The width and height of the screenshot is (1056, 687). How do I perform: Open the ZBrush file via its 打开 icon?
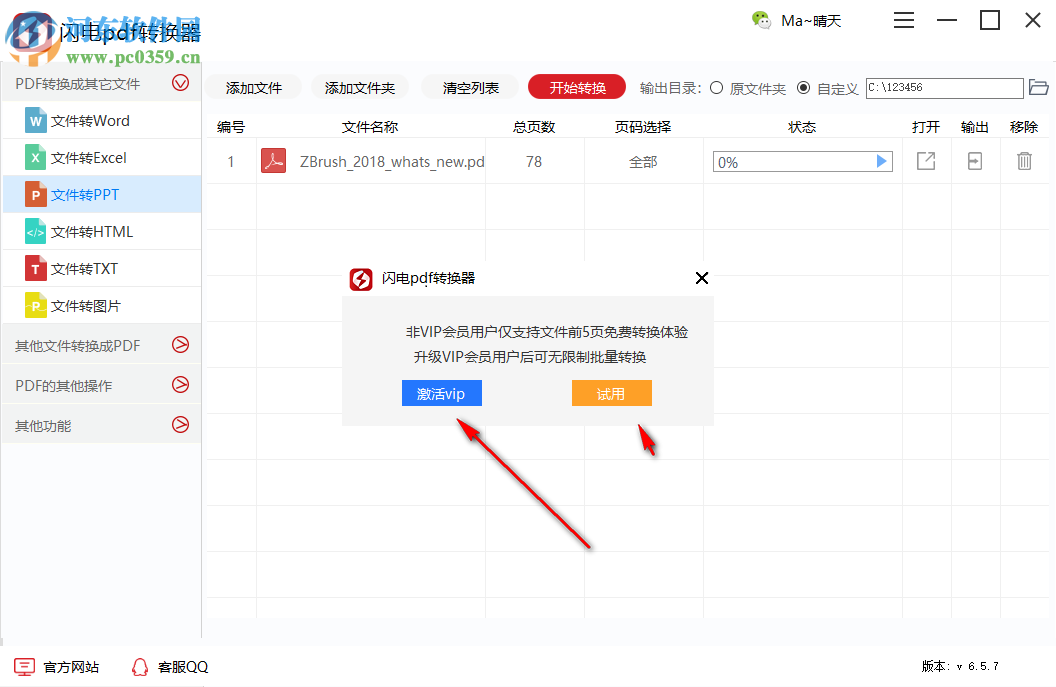(925, 161)
